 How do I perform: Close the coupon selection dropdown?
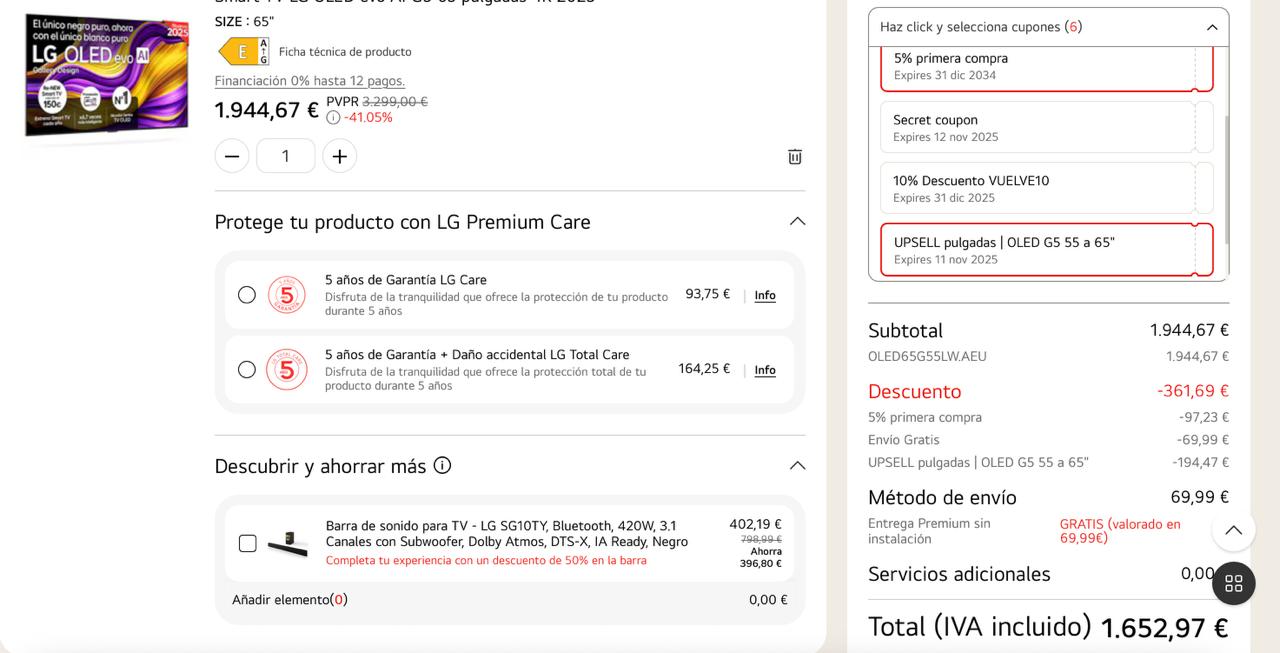pyautogui.click(x=1212, y=27)
